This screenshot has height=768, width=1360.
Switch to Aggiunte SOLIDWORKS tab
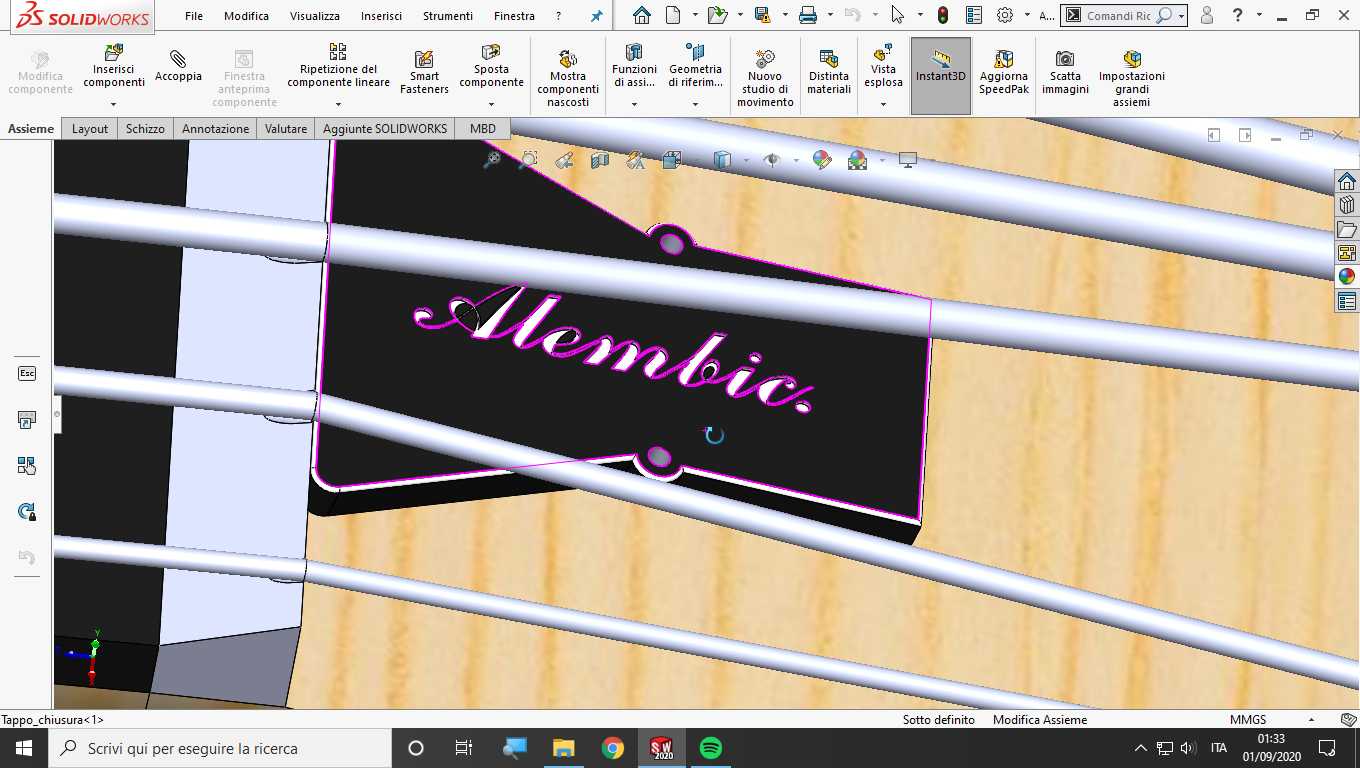click(x=385, y=129)
